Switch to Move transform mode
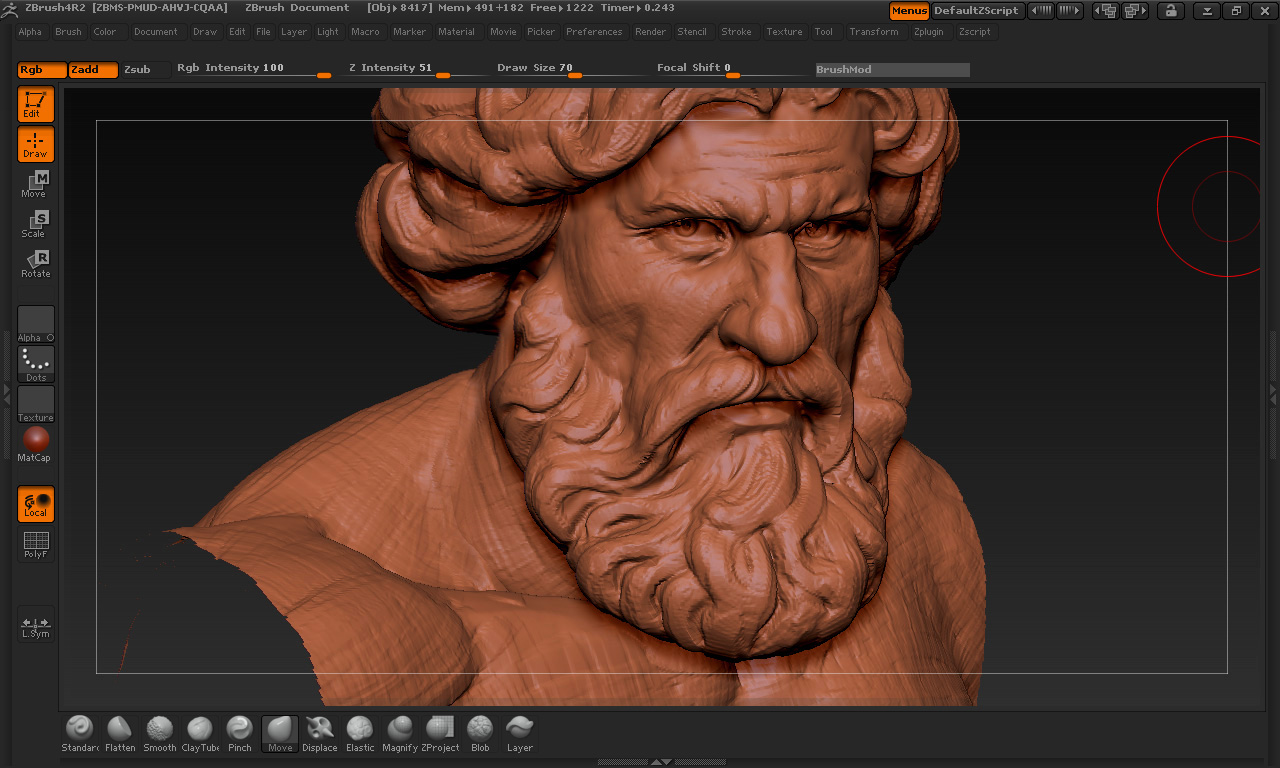The height and width of the screenshot is (768, 1280). [x=36, y=184]
